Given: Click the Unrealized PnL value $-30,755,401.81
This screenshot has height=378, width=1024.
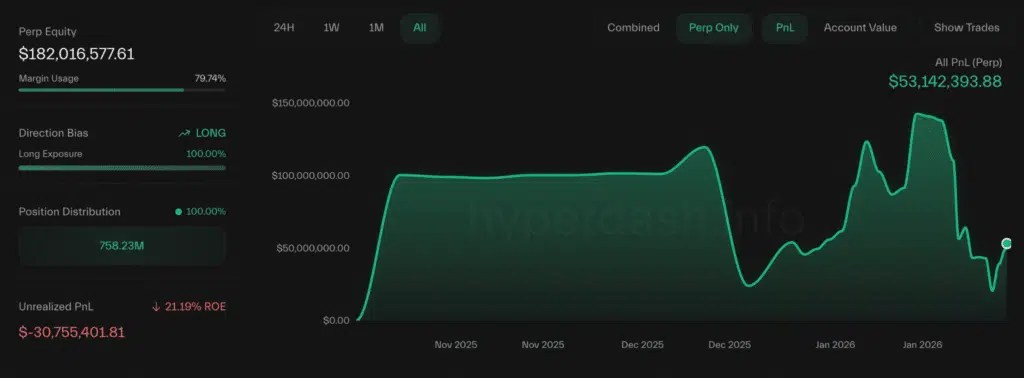Looking at the screenshot, I should click(72, 332).
